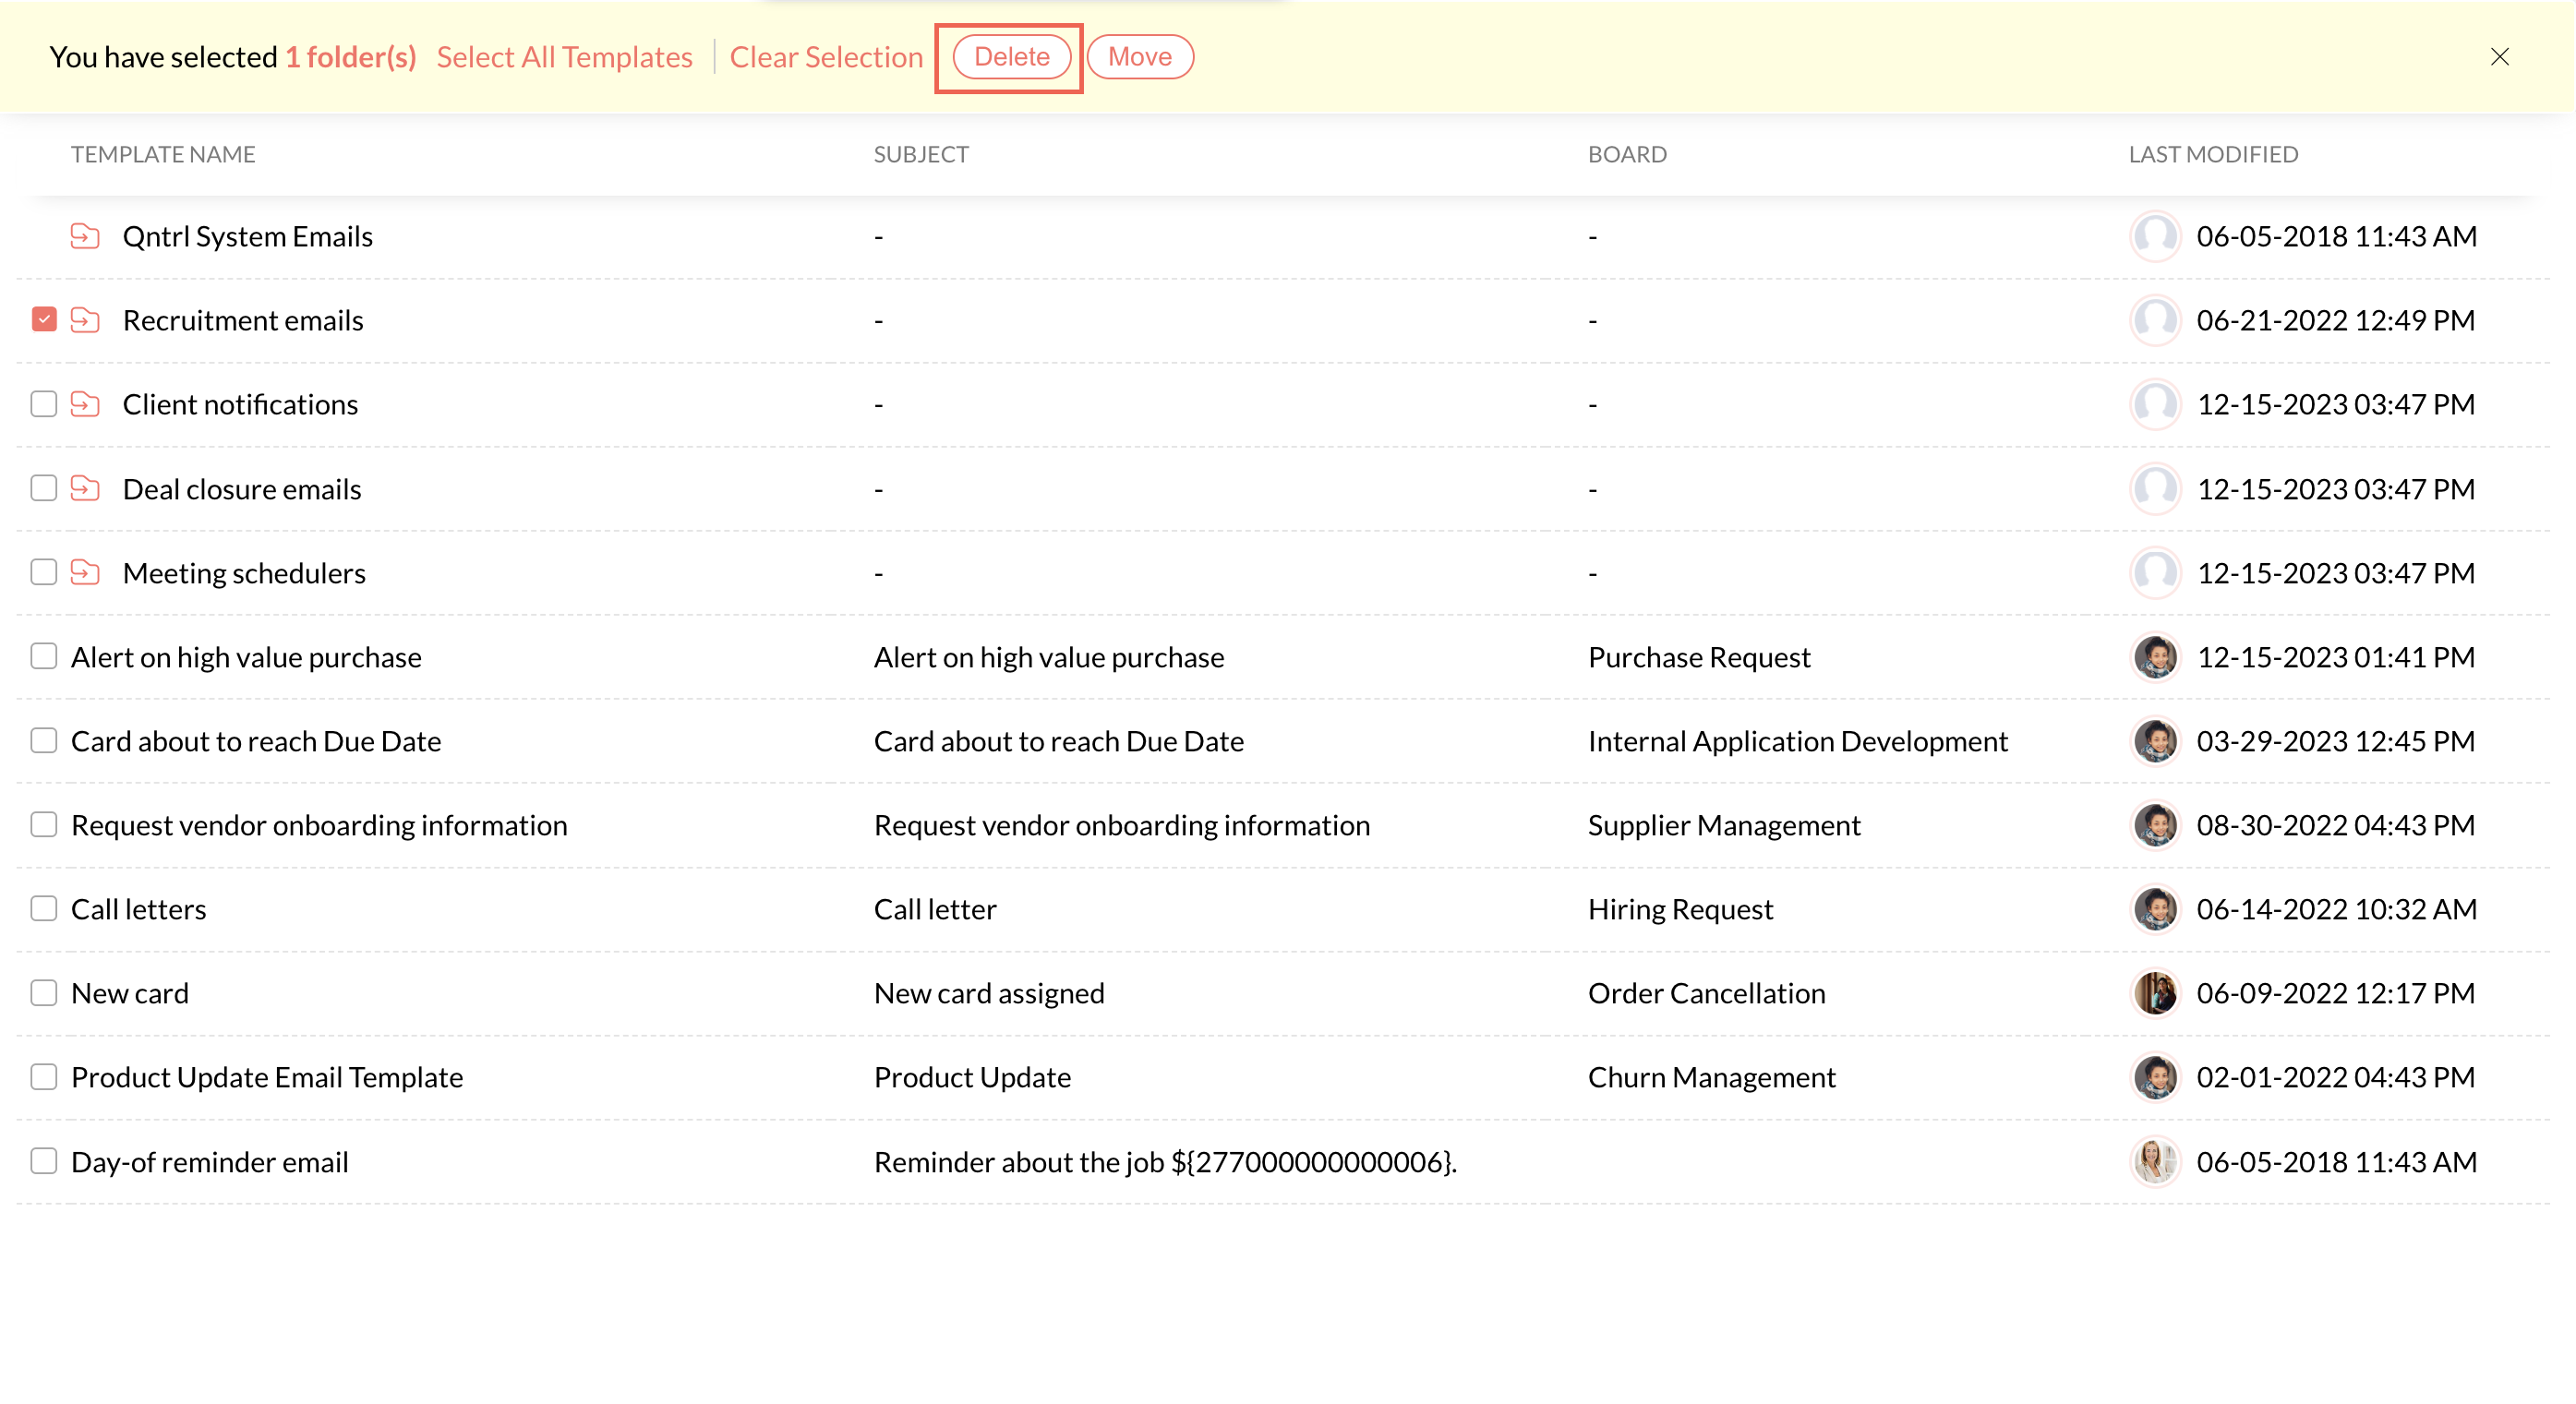Click the avatar on Alert on high value purchase row
Screen dimensions: 2576x1404
2155,657
